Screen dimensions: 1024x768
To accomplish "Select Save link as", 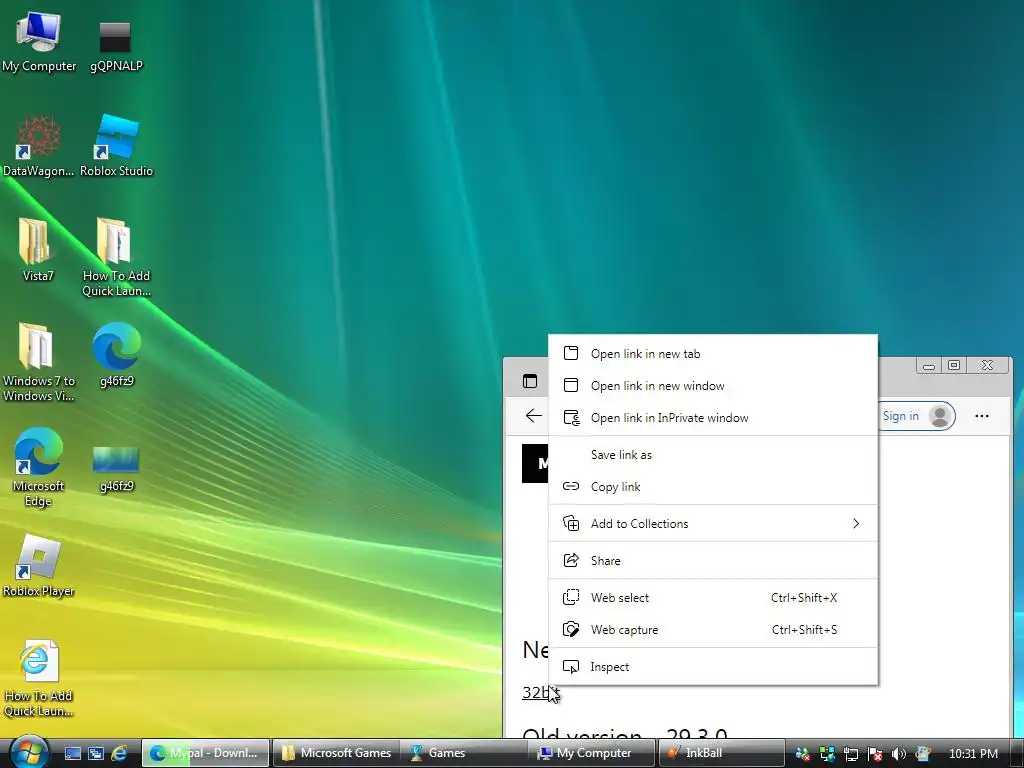I will pyautogui.click(x=713, y=455).
